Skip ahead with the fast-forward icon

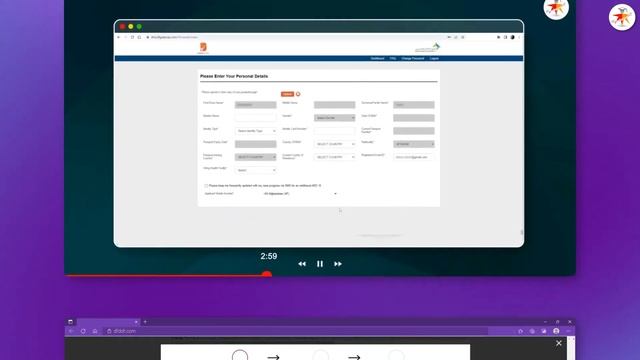coord(338,264)
